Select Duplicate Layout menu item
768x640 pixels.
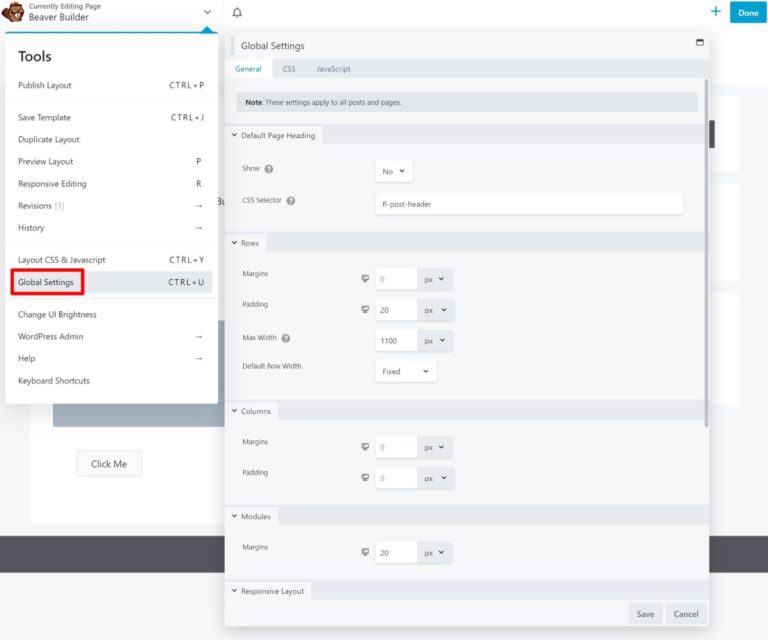(x=111, y=140)
